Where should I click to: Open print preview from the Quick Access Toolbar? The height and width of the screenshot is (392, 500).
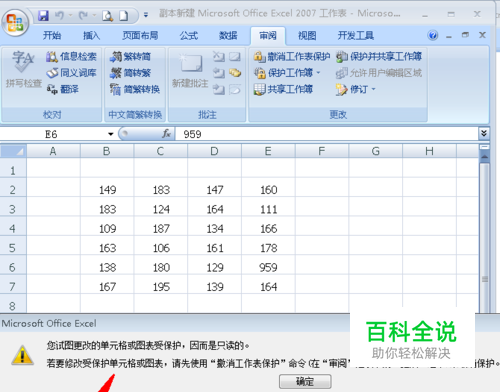click(107, 16)
